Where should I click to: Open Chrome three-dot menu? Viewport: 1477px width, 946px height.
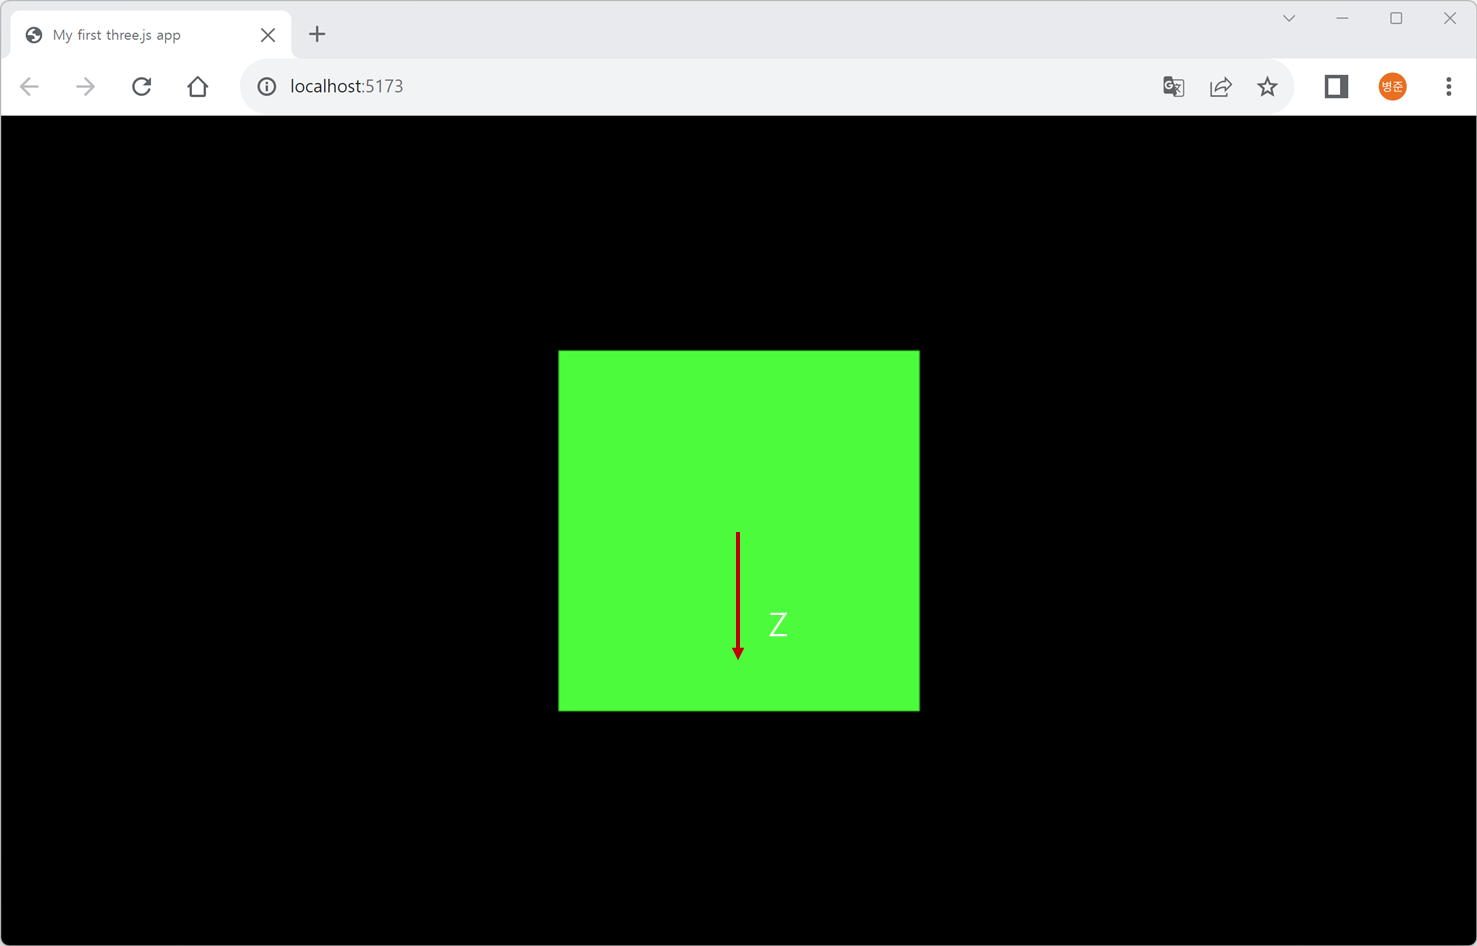[1448, 87]
